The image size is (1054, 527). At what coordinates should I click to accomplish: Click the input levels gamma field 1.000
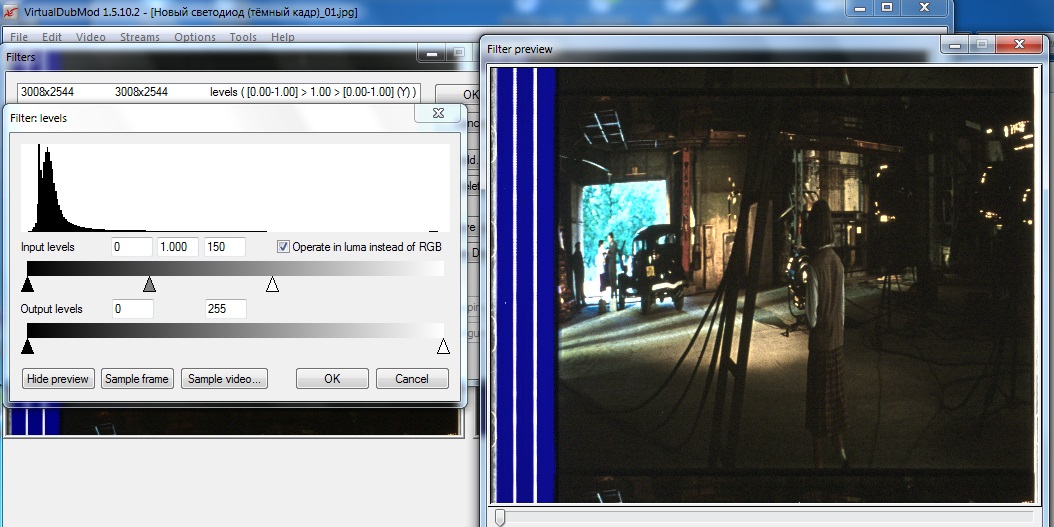coord(178,247)
